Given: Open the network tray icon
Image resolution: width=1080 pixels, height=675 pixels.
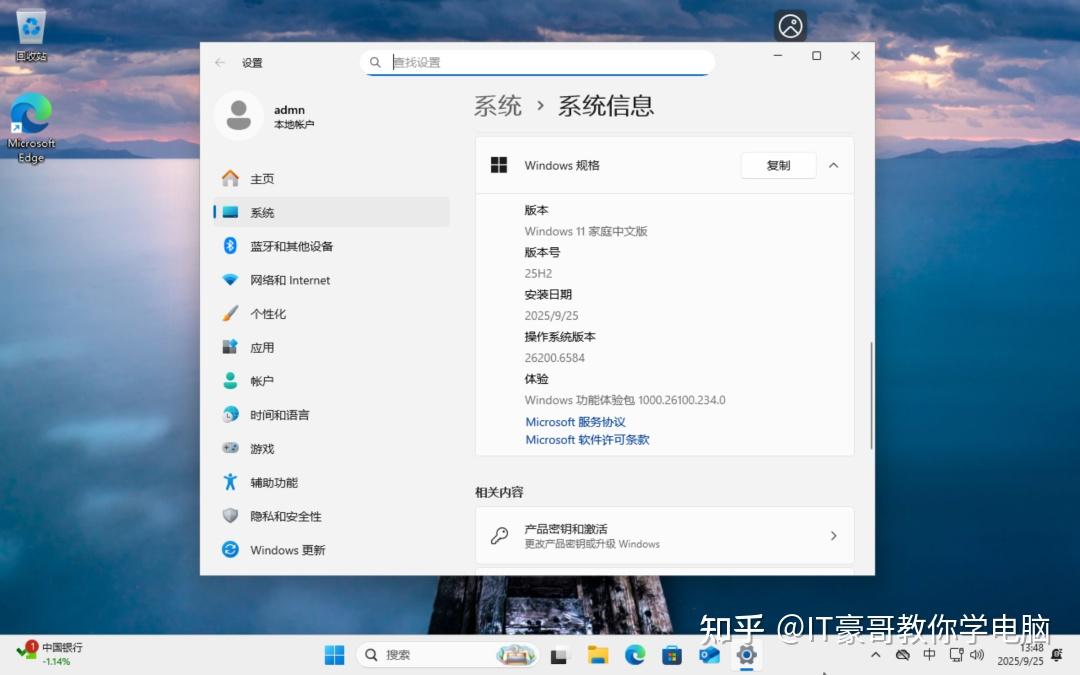Looking at the screenshot, I should [x=957, y=654].
